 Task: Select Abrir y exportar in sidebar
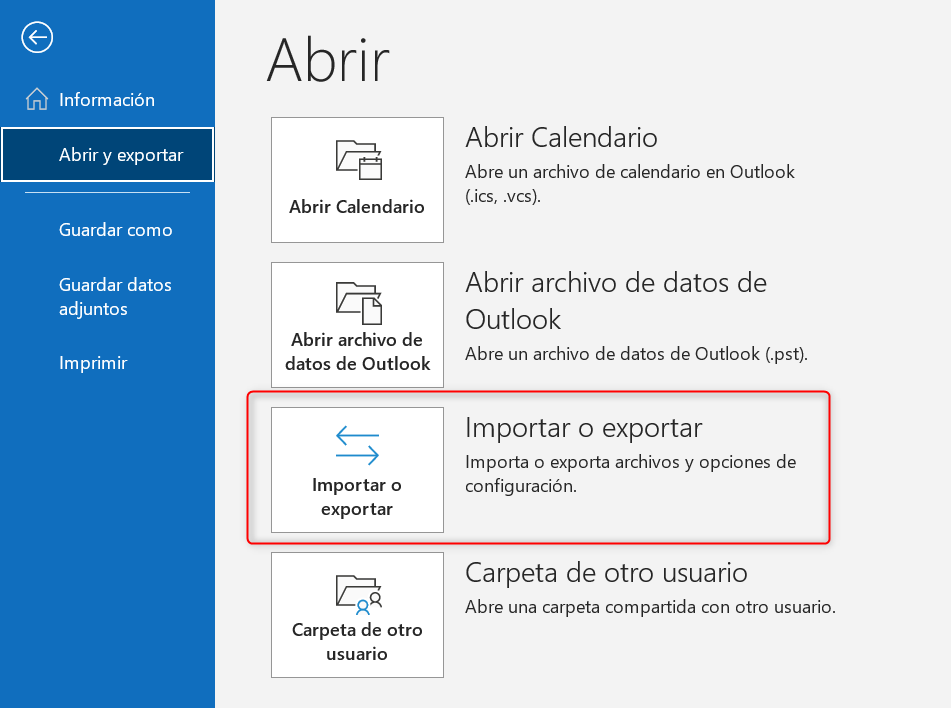(107, 155)
